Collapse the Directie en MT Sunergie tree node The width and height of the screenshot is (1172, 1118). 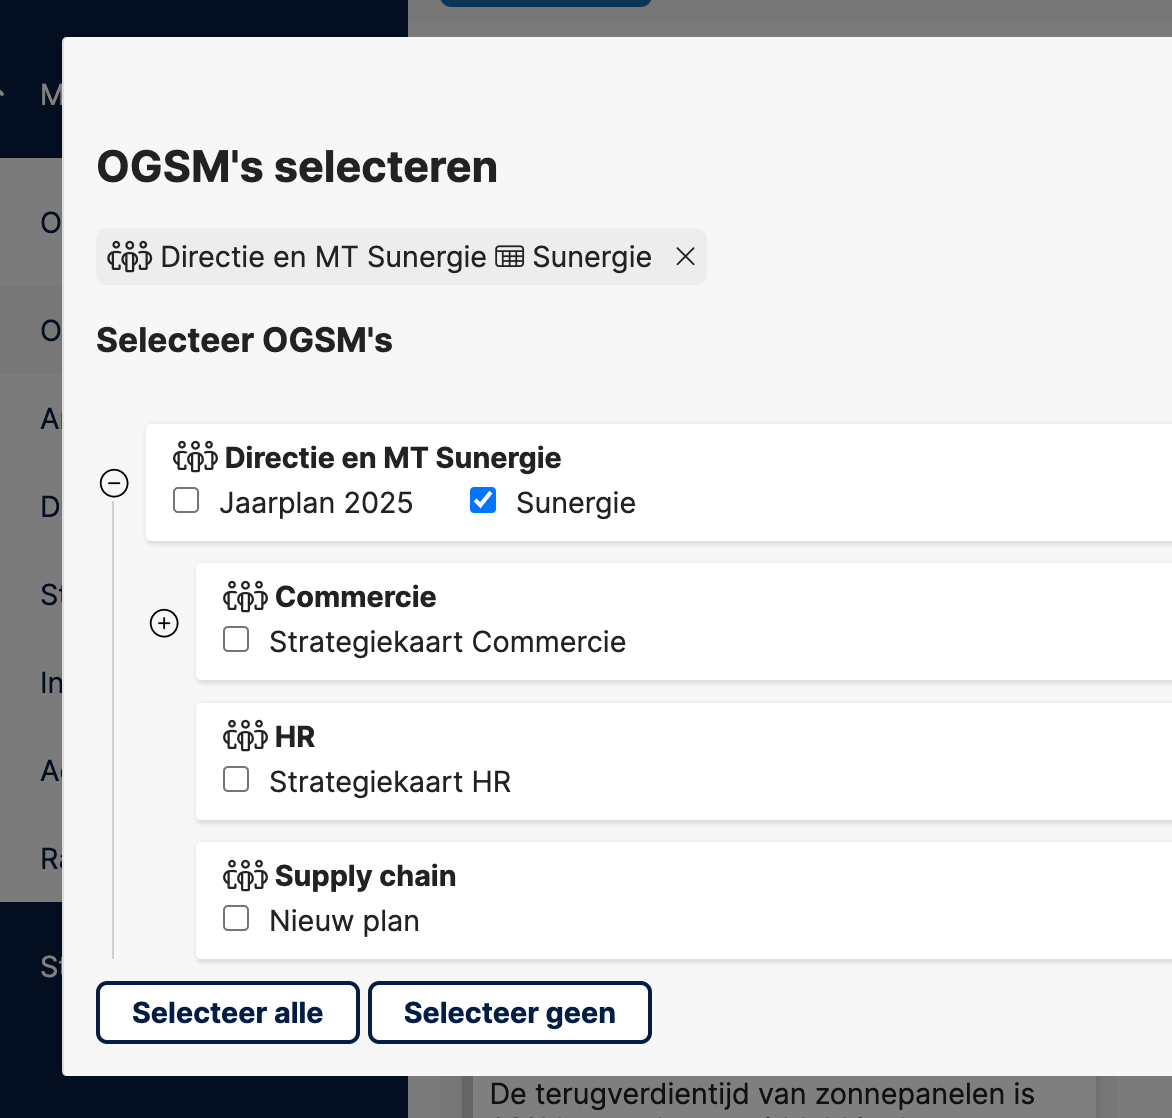click(x=114, y=483)
